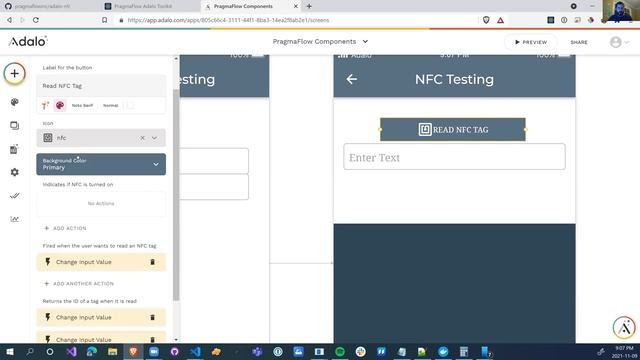Open File Explorer from taskbar
The width and height of the screenshot is (640, 360).
(113, 351)
